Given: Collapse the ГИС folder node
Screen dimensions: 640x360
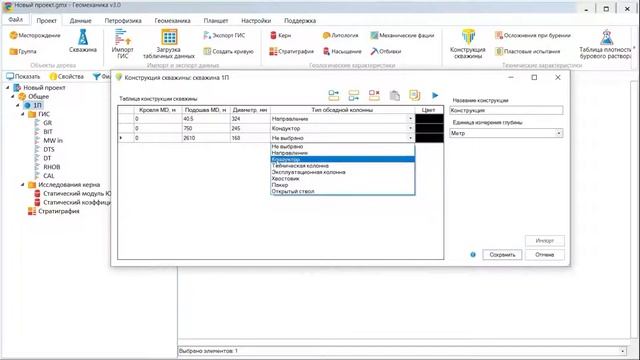Looking at the screenshot, I should [23, 114].
